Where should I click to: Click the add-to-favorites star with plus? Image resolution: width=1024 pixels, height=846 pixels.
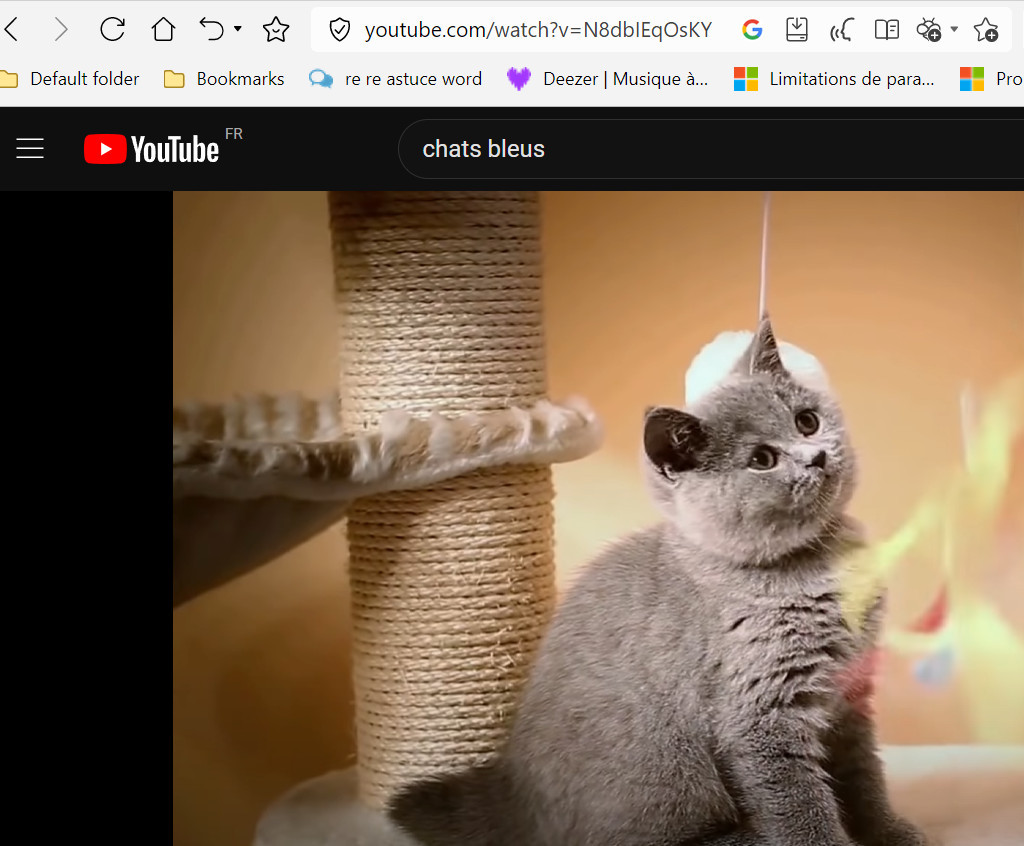click(x=986, y=30)
